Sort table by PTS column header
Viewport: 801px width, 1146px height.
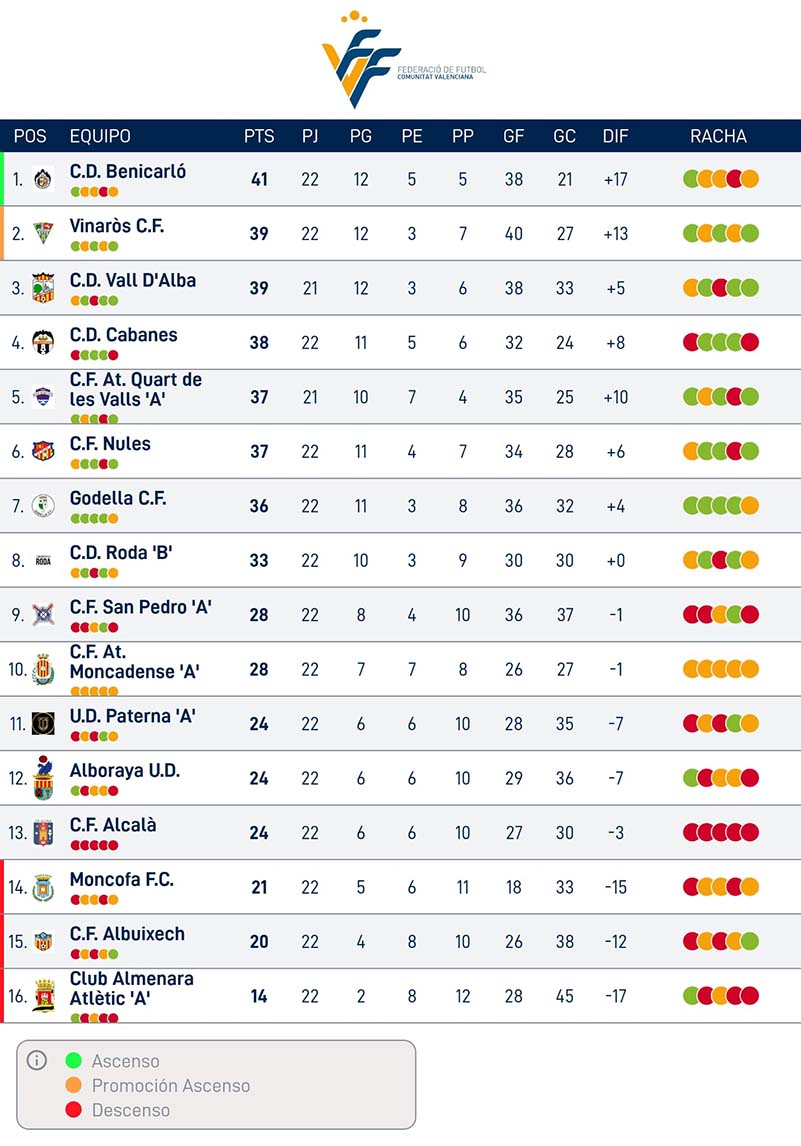point(259,136)
